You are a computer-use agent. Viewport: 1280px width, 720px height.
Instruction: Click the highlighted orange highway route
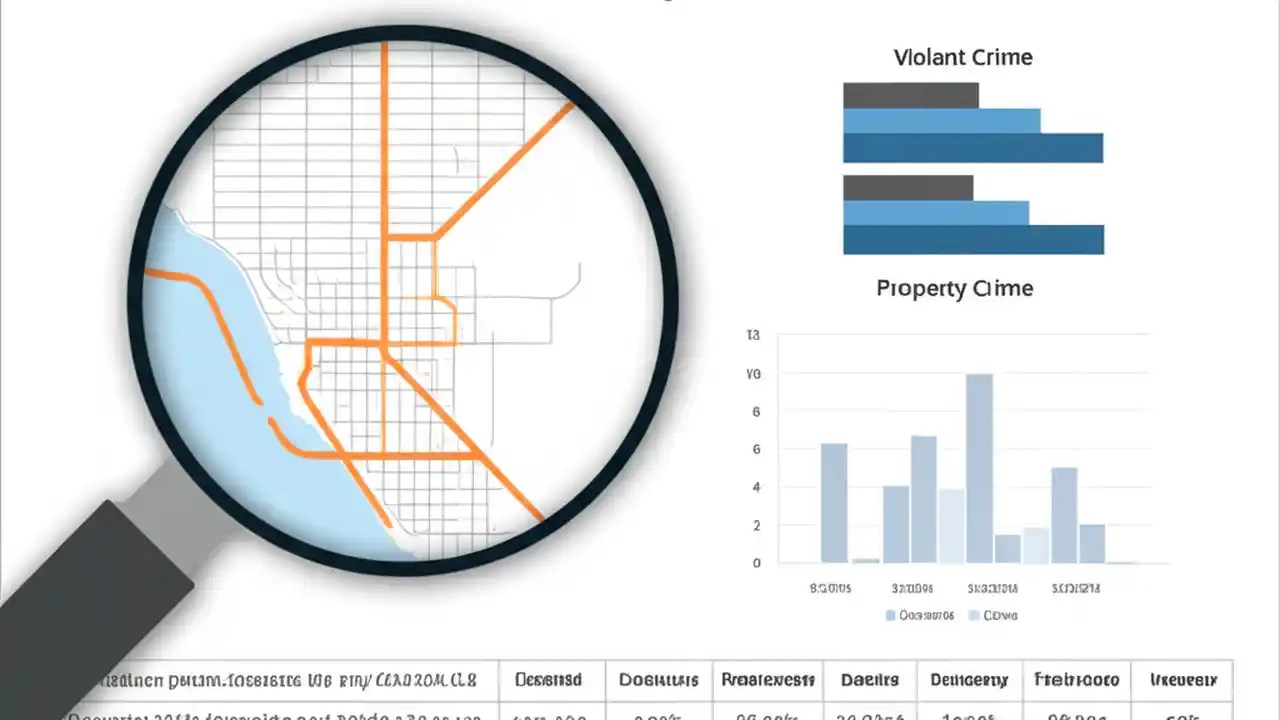tap(385, 200)
